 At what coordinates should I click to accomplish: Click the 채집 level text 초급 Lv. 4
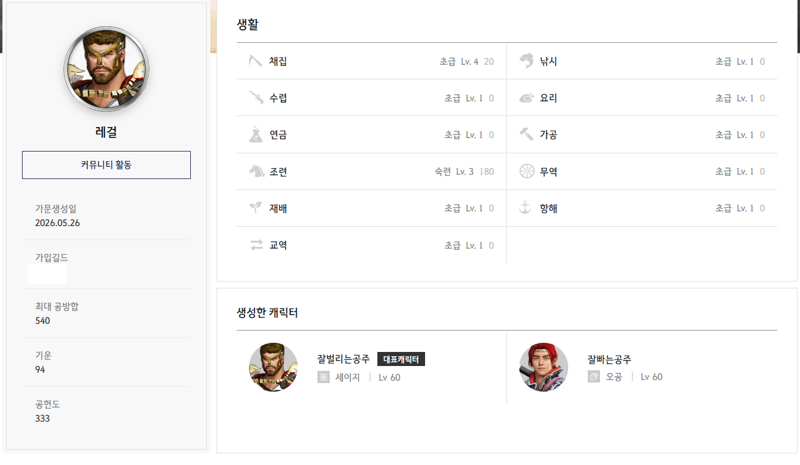tap(459, 61)
